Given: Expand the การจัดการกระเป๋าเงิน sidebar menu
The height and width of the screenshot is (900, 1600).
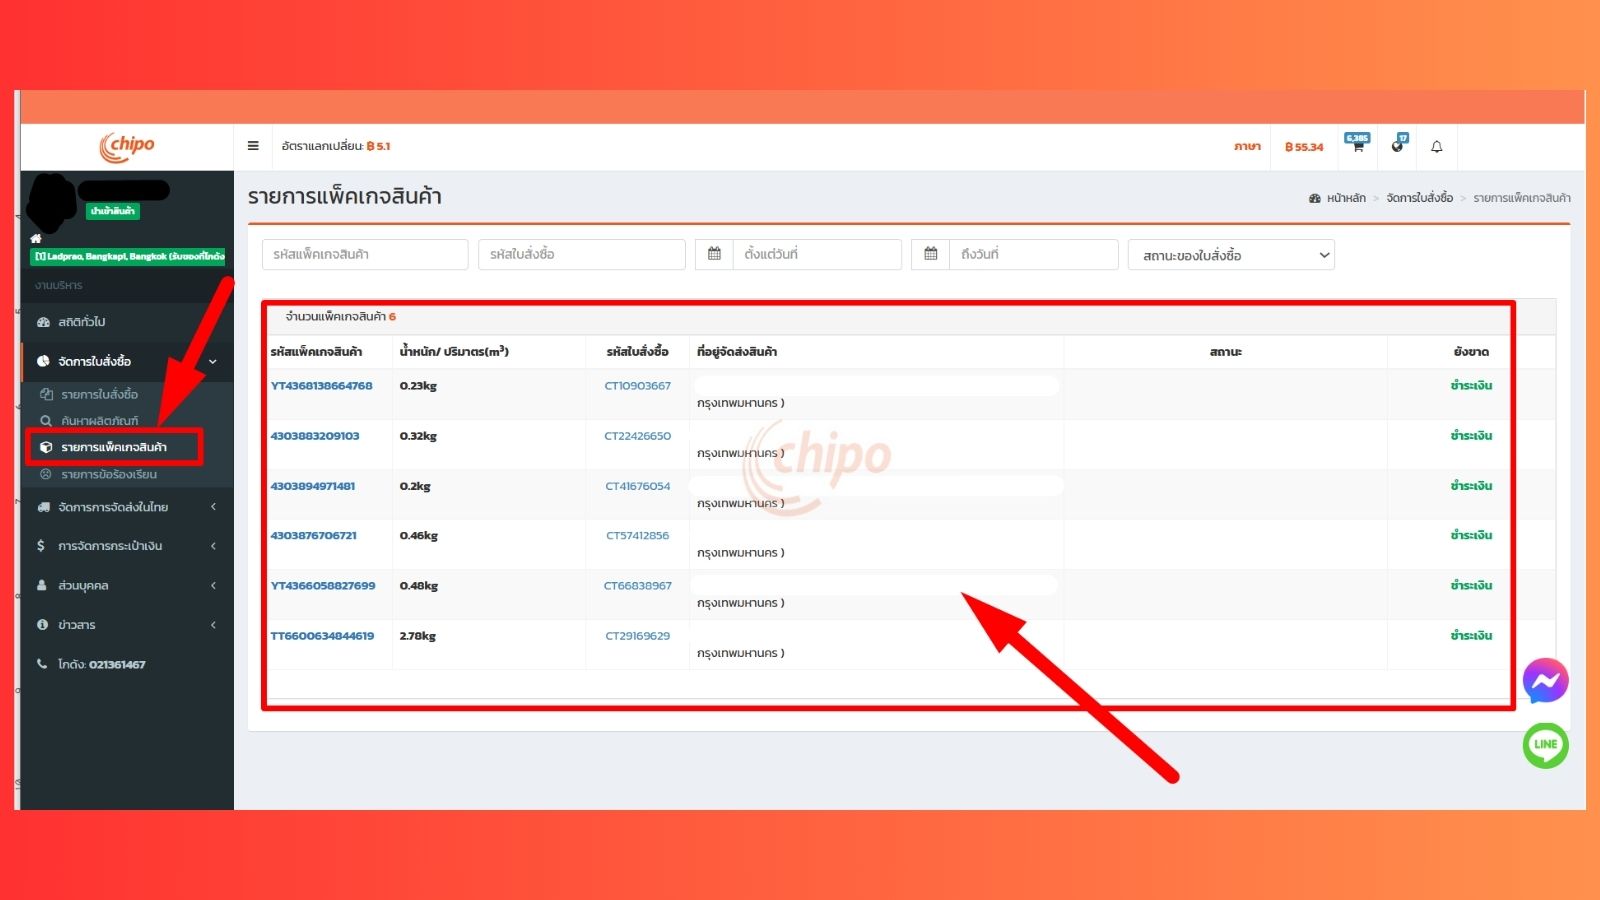Looking at the screenshot, I should click(126, 546).
